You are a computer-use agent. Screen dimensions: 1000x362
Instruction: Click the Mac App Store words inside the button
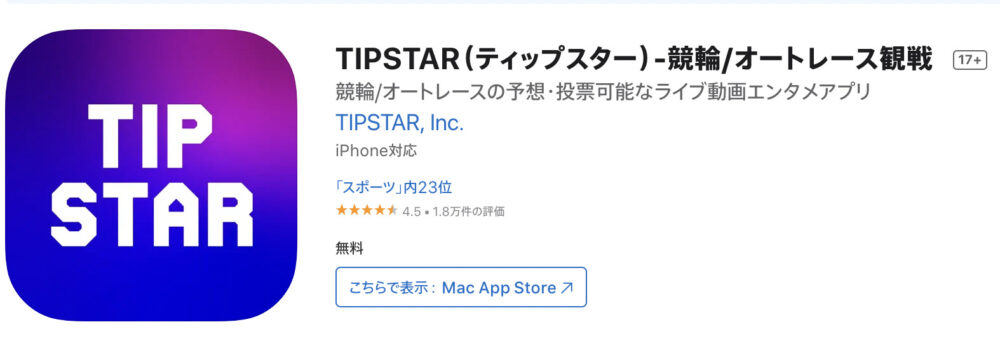[x=499, y=287]
